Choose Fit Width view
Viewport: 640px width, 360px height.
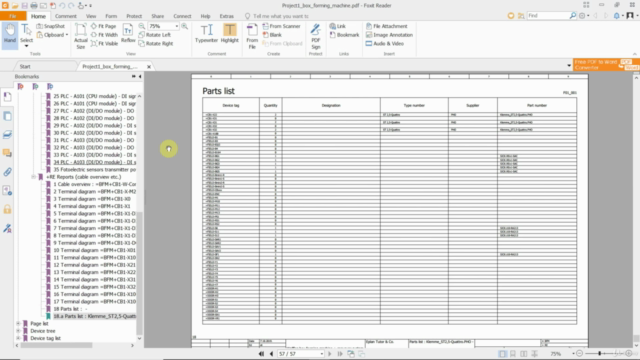click(x=104, y=35)
